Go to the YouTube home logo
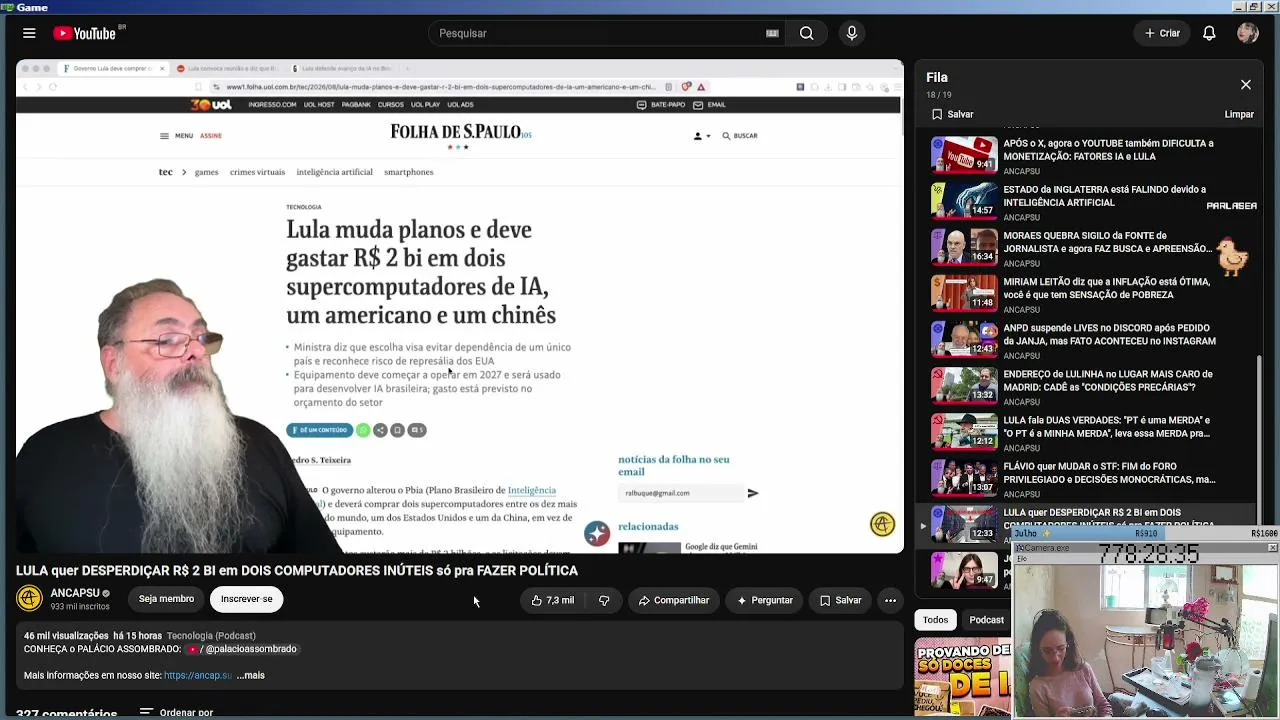This screenshot has width=1280, height=720. pos(85,33)
